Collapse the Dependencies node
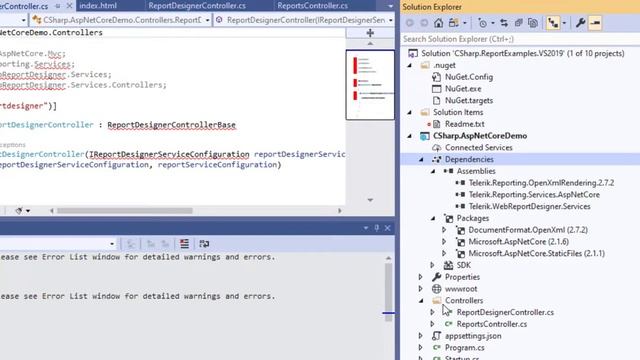Viewport: 640px width, 360px height. pyautogui.click(x=421, y=160)
